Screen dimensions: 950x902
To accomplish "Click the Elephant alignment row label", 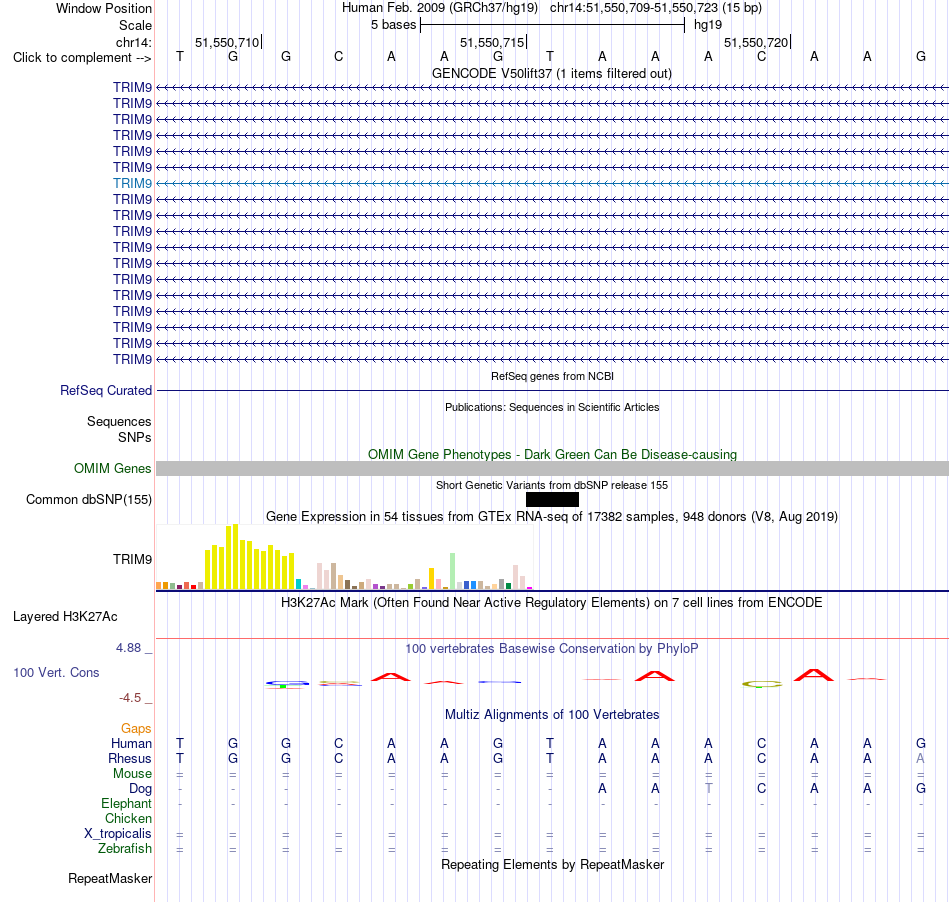I will tap(126, 804).
